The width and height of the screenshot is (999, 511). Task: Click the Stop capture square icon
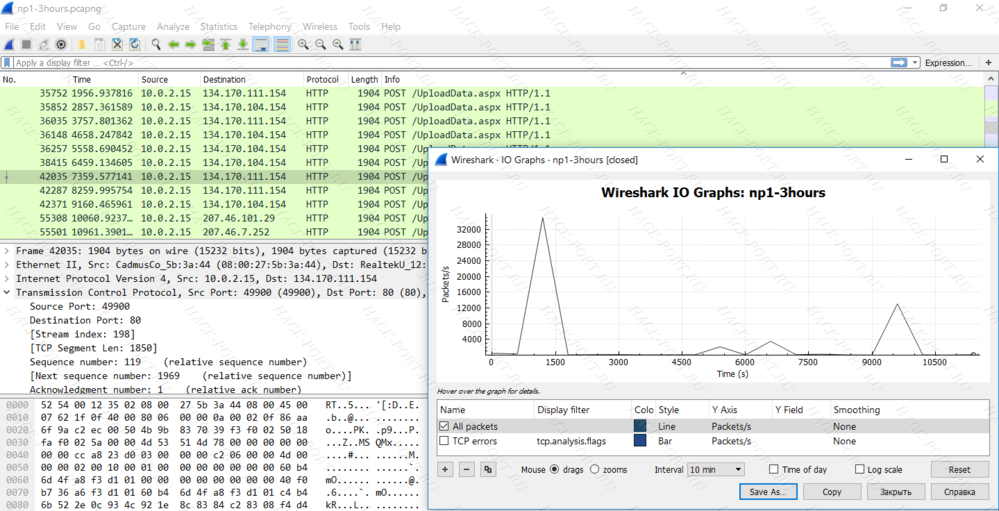click(x=26, y=45)
